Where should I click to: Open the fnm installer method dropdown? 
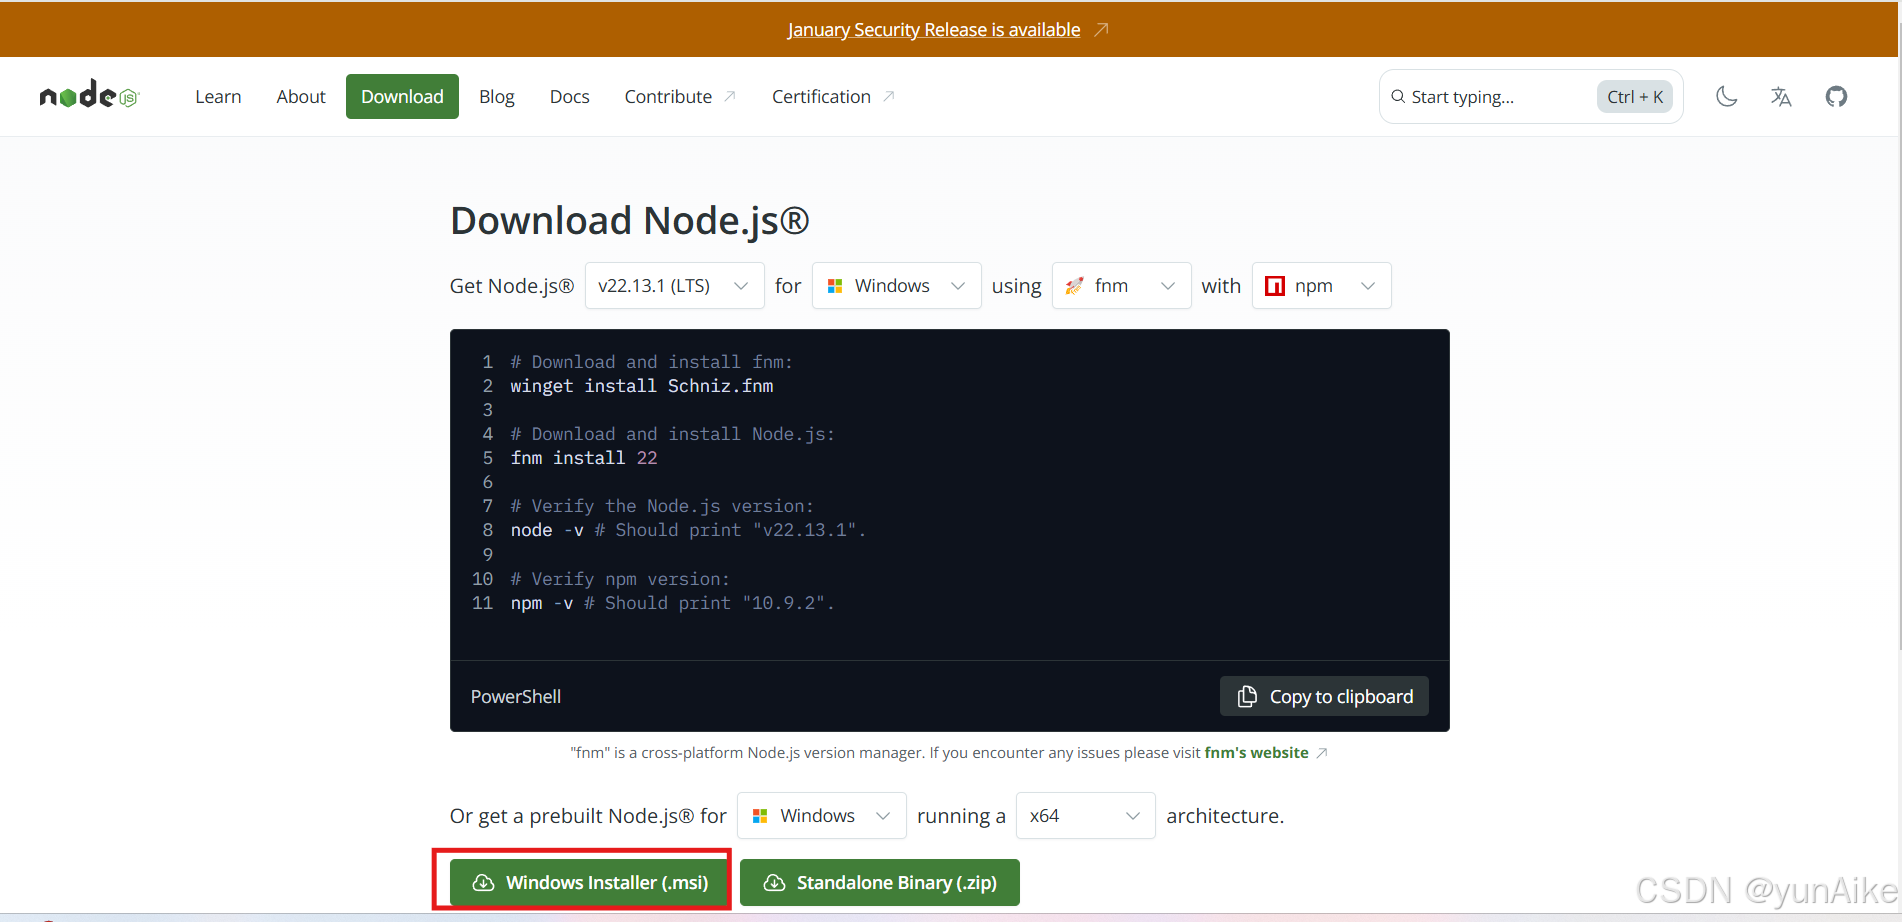(1121, 286)
